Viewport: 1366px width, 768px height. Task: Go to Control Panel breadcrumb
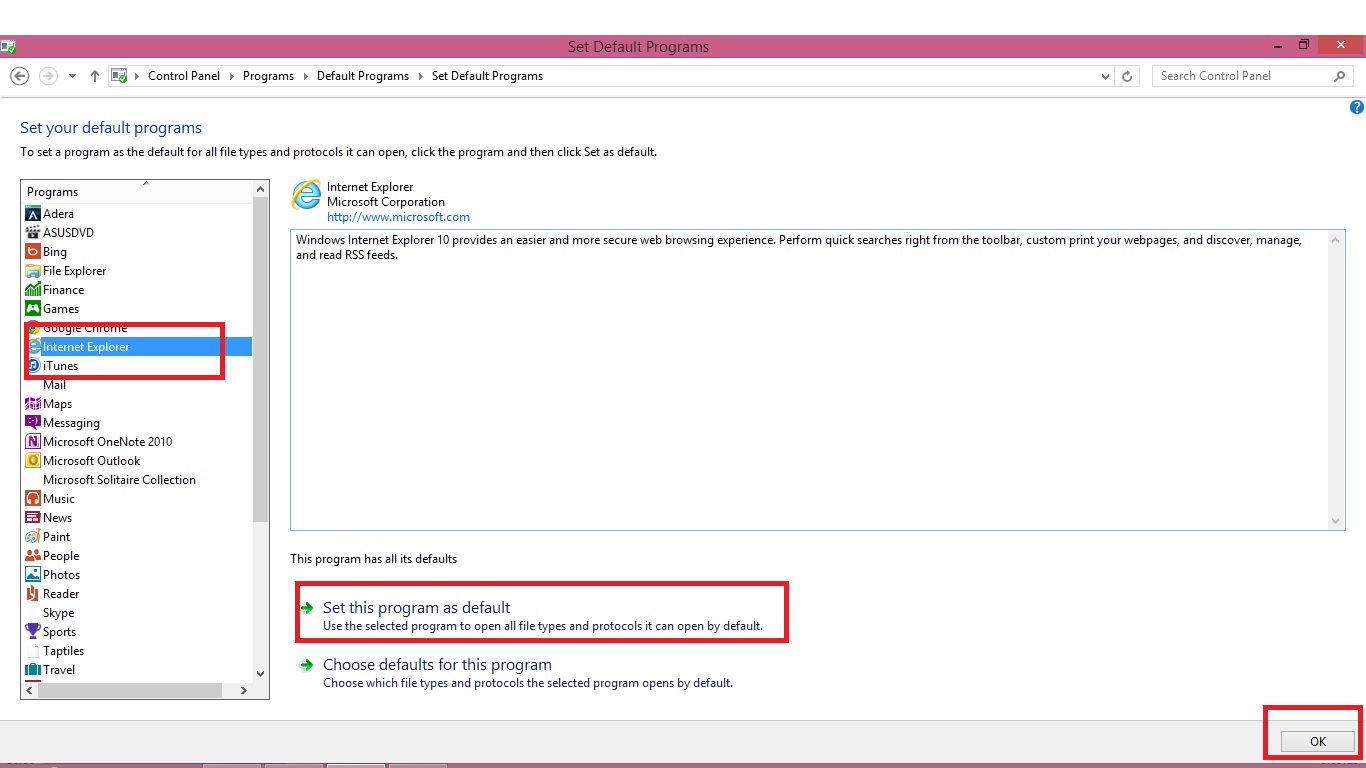coord(184,76)
